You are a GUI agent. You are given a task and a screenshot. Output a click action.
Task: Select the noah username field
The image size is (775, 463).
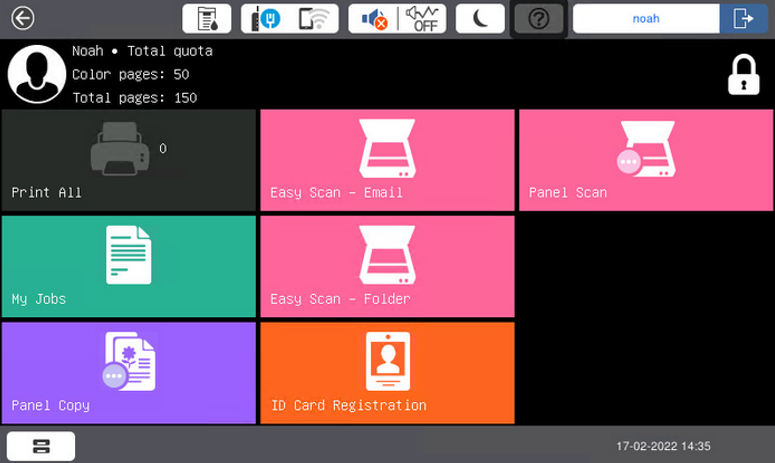646,19
